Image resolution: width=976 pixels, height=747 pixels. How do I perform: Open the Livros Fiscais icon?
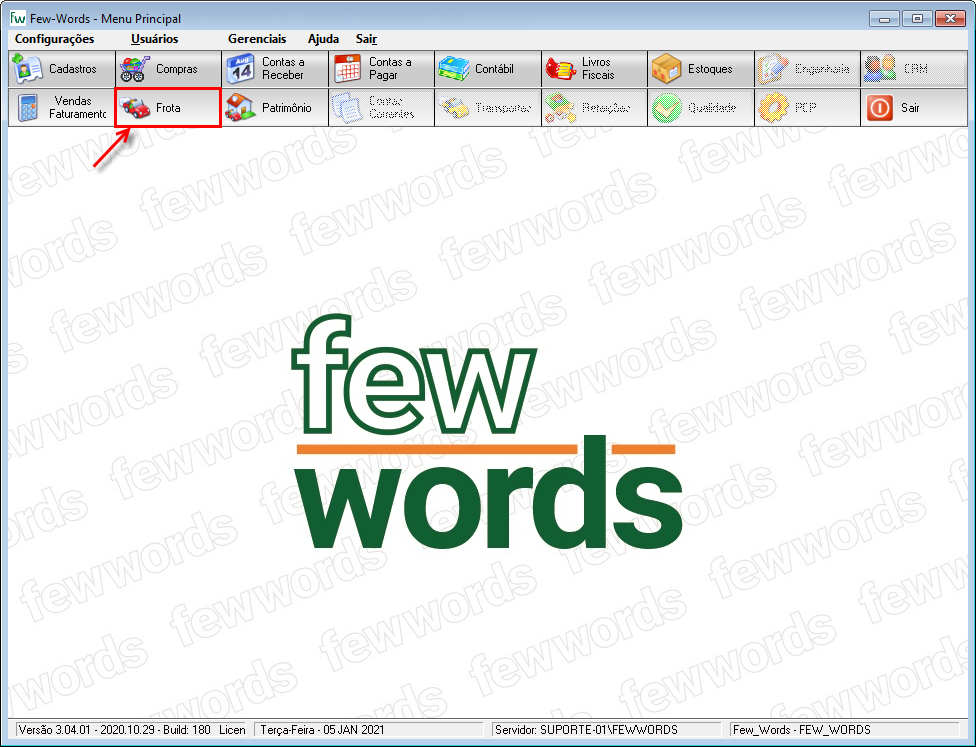pos(560,68)
